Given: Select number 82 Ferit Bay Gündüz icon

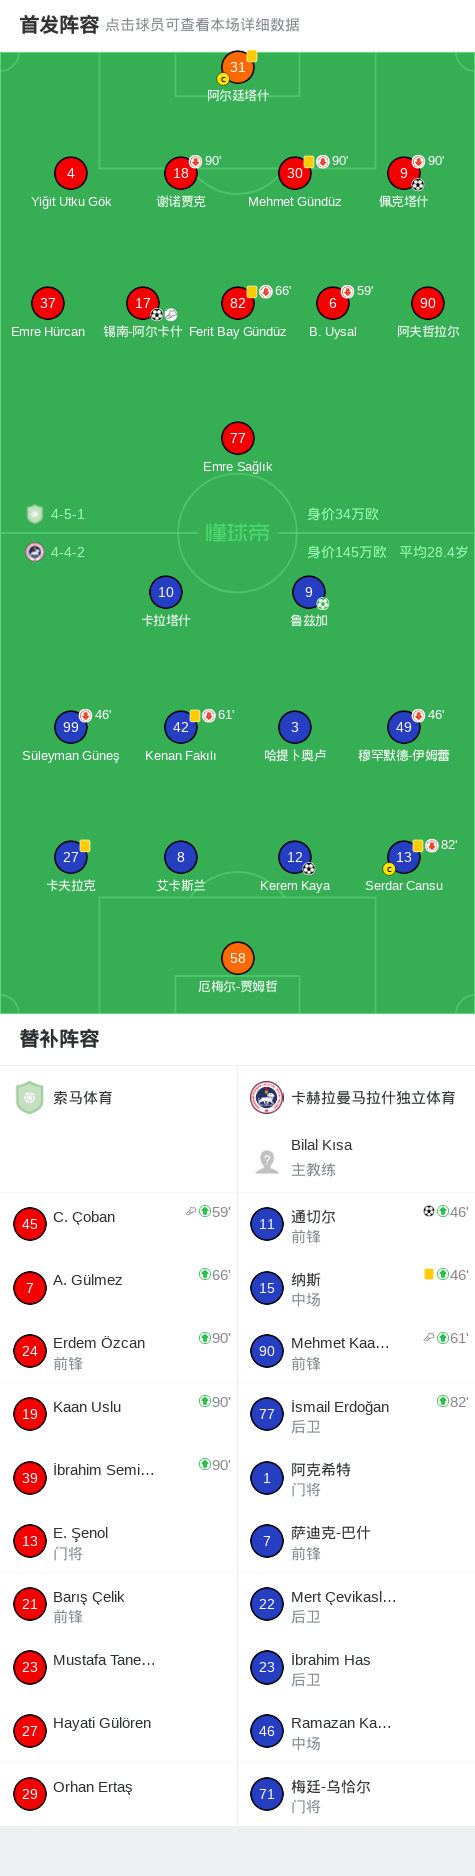Looking at the screenshot, I should click(x=238, y=303).
